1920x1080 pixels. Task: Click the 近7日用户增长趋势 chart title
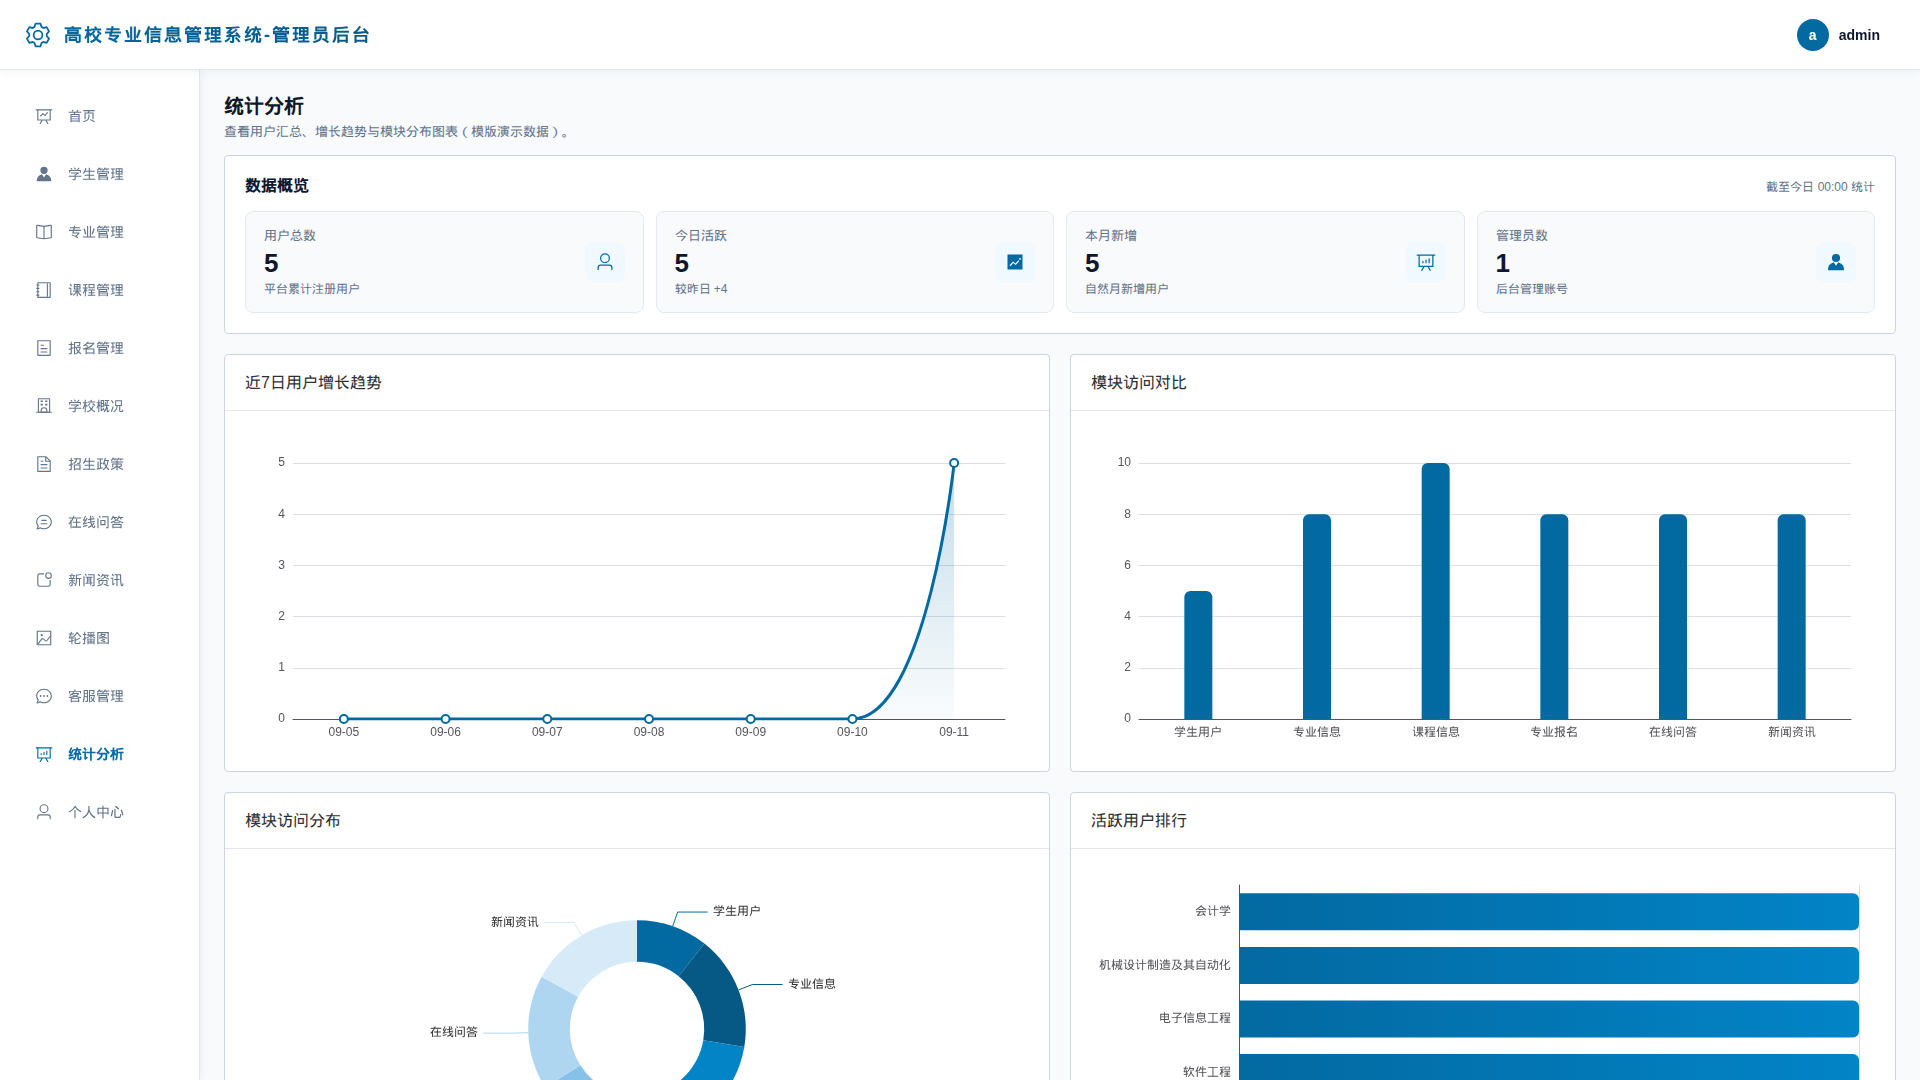313,383
